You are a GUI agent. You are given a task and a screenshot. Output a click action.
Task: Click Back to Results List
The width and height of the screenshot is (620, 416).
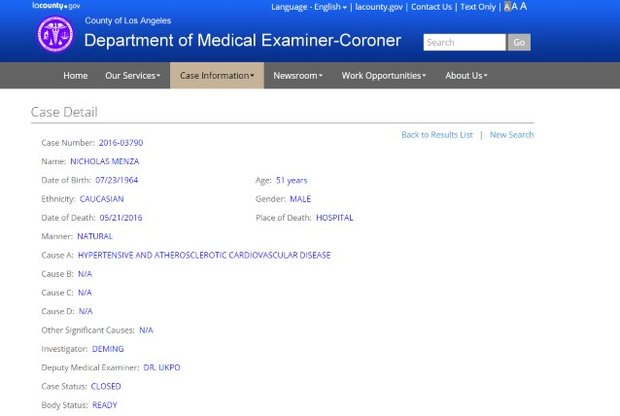pos(437,135)
